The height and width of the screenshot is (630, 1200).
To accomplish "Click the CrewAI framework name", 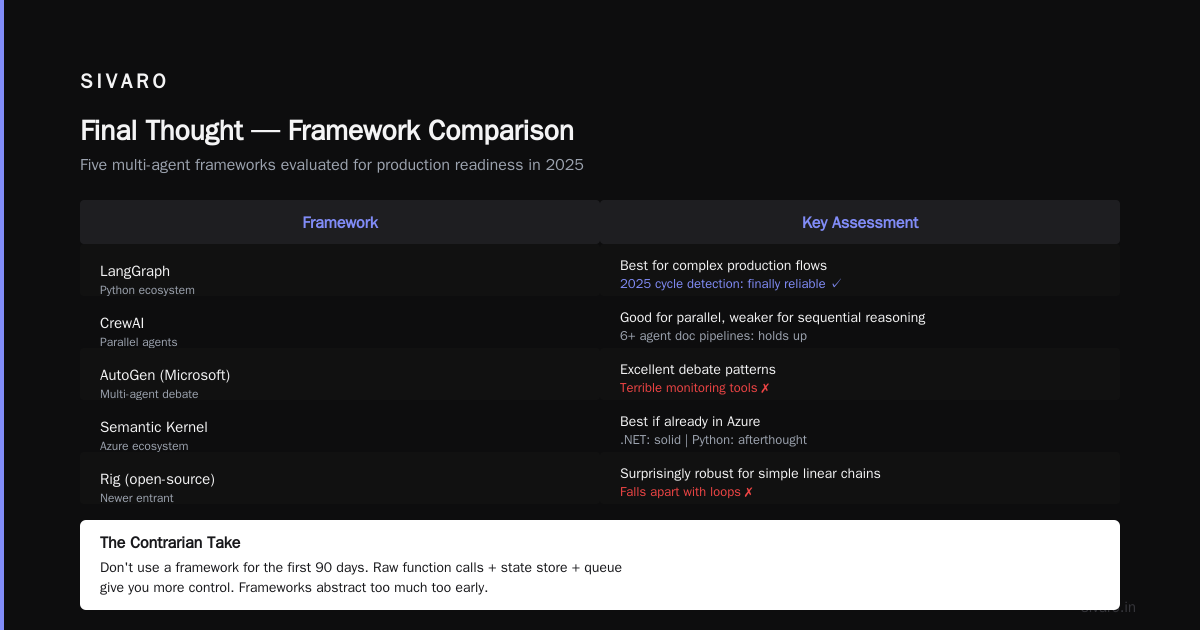I will point(122,323).
